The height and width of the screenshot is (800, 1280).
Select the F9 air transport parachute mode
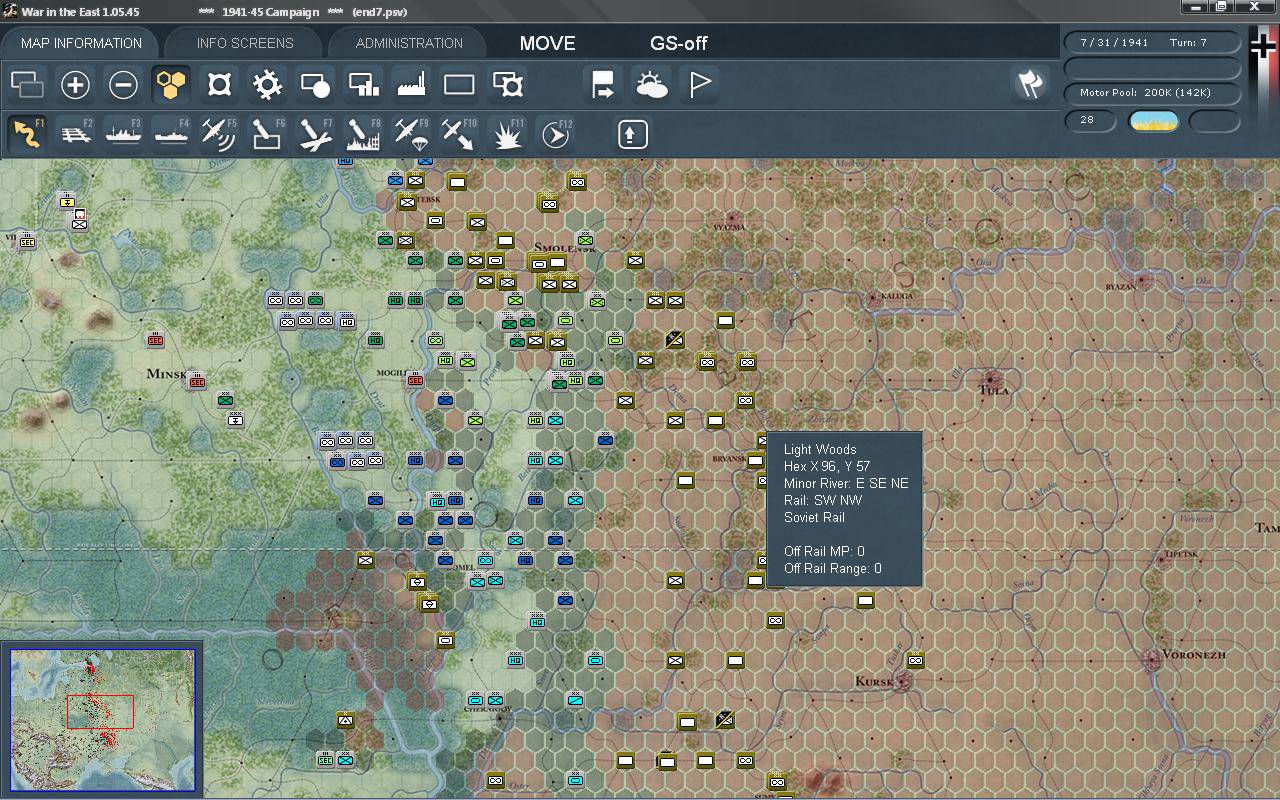[x=411, y=134]
